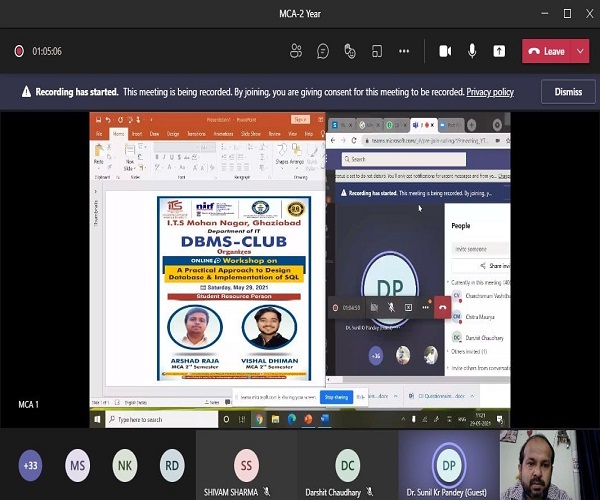
Task: Open a new browser tab with plus icon
Action: click(x=471, y=125)
